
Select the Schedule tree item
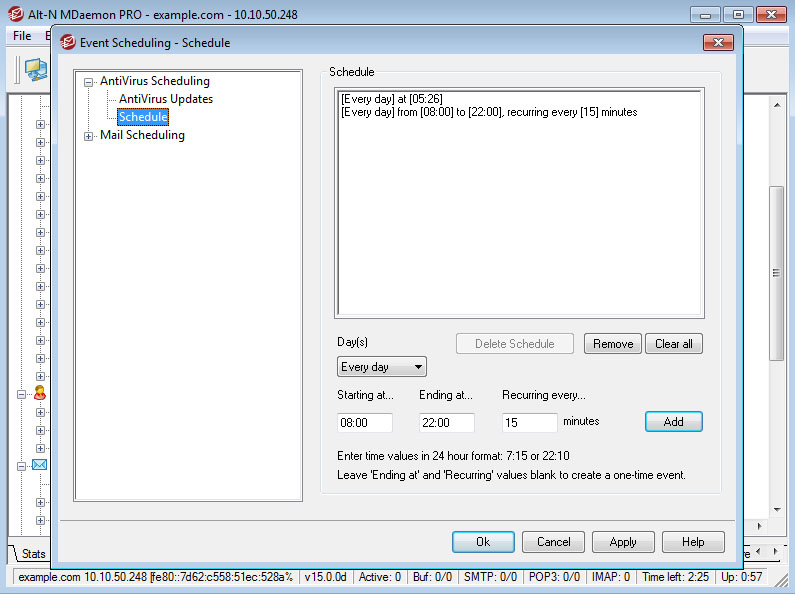coord(143,117)
